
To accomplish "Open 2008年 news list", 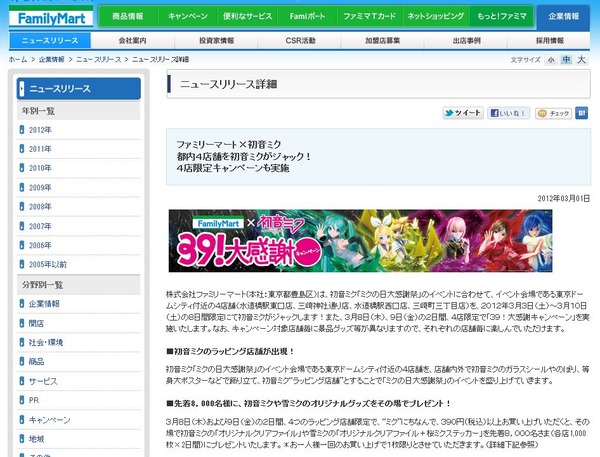I will coord(40,207).
